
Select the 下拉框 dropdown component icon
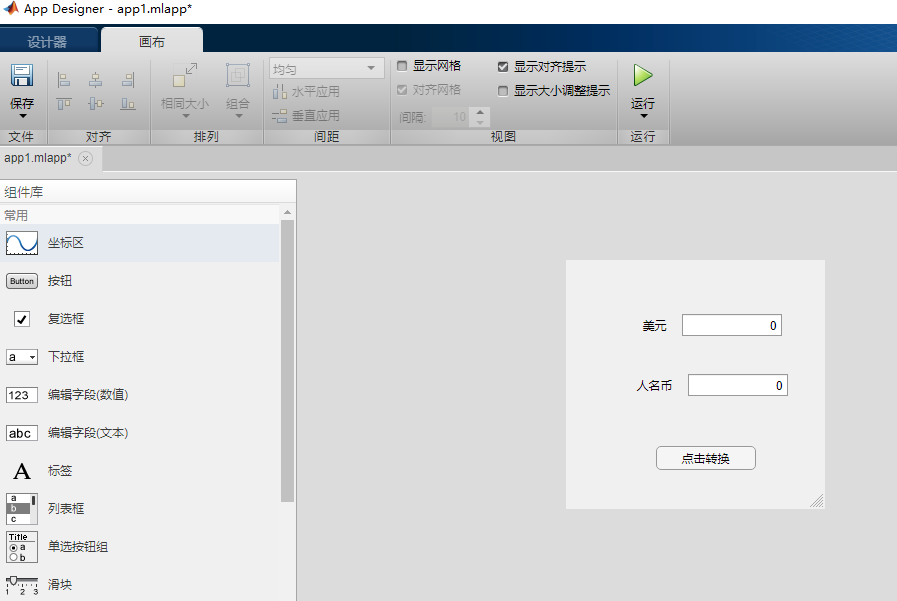tap(22, 357)
